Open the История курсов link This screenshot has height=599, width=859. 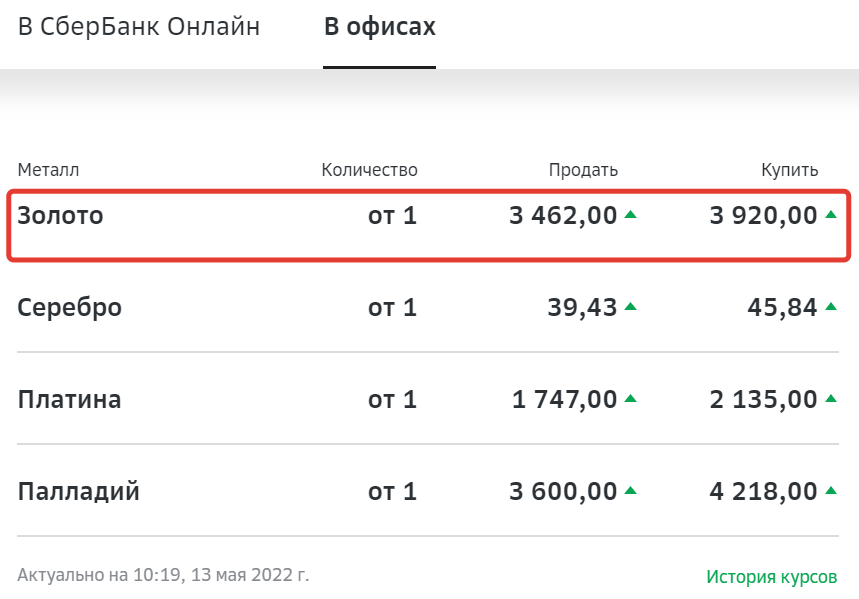point(771,577)
